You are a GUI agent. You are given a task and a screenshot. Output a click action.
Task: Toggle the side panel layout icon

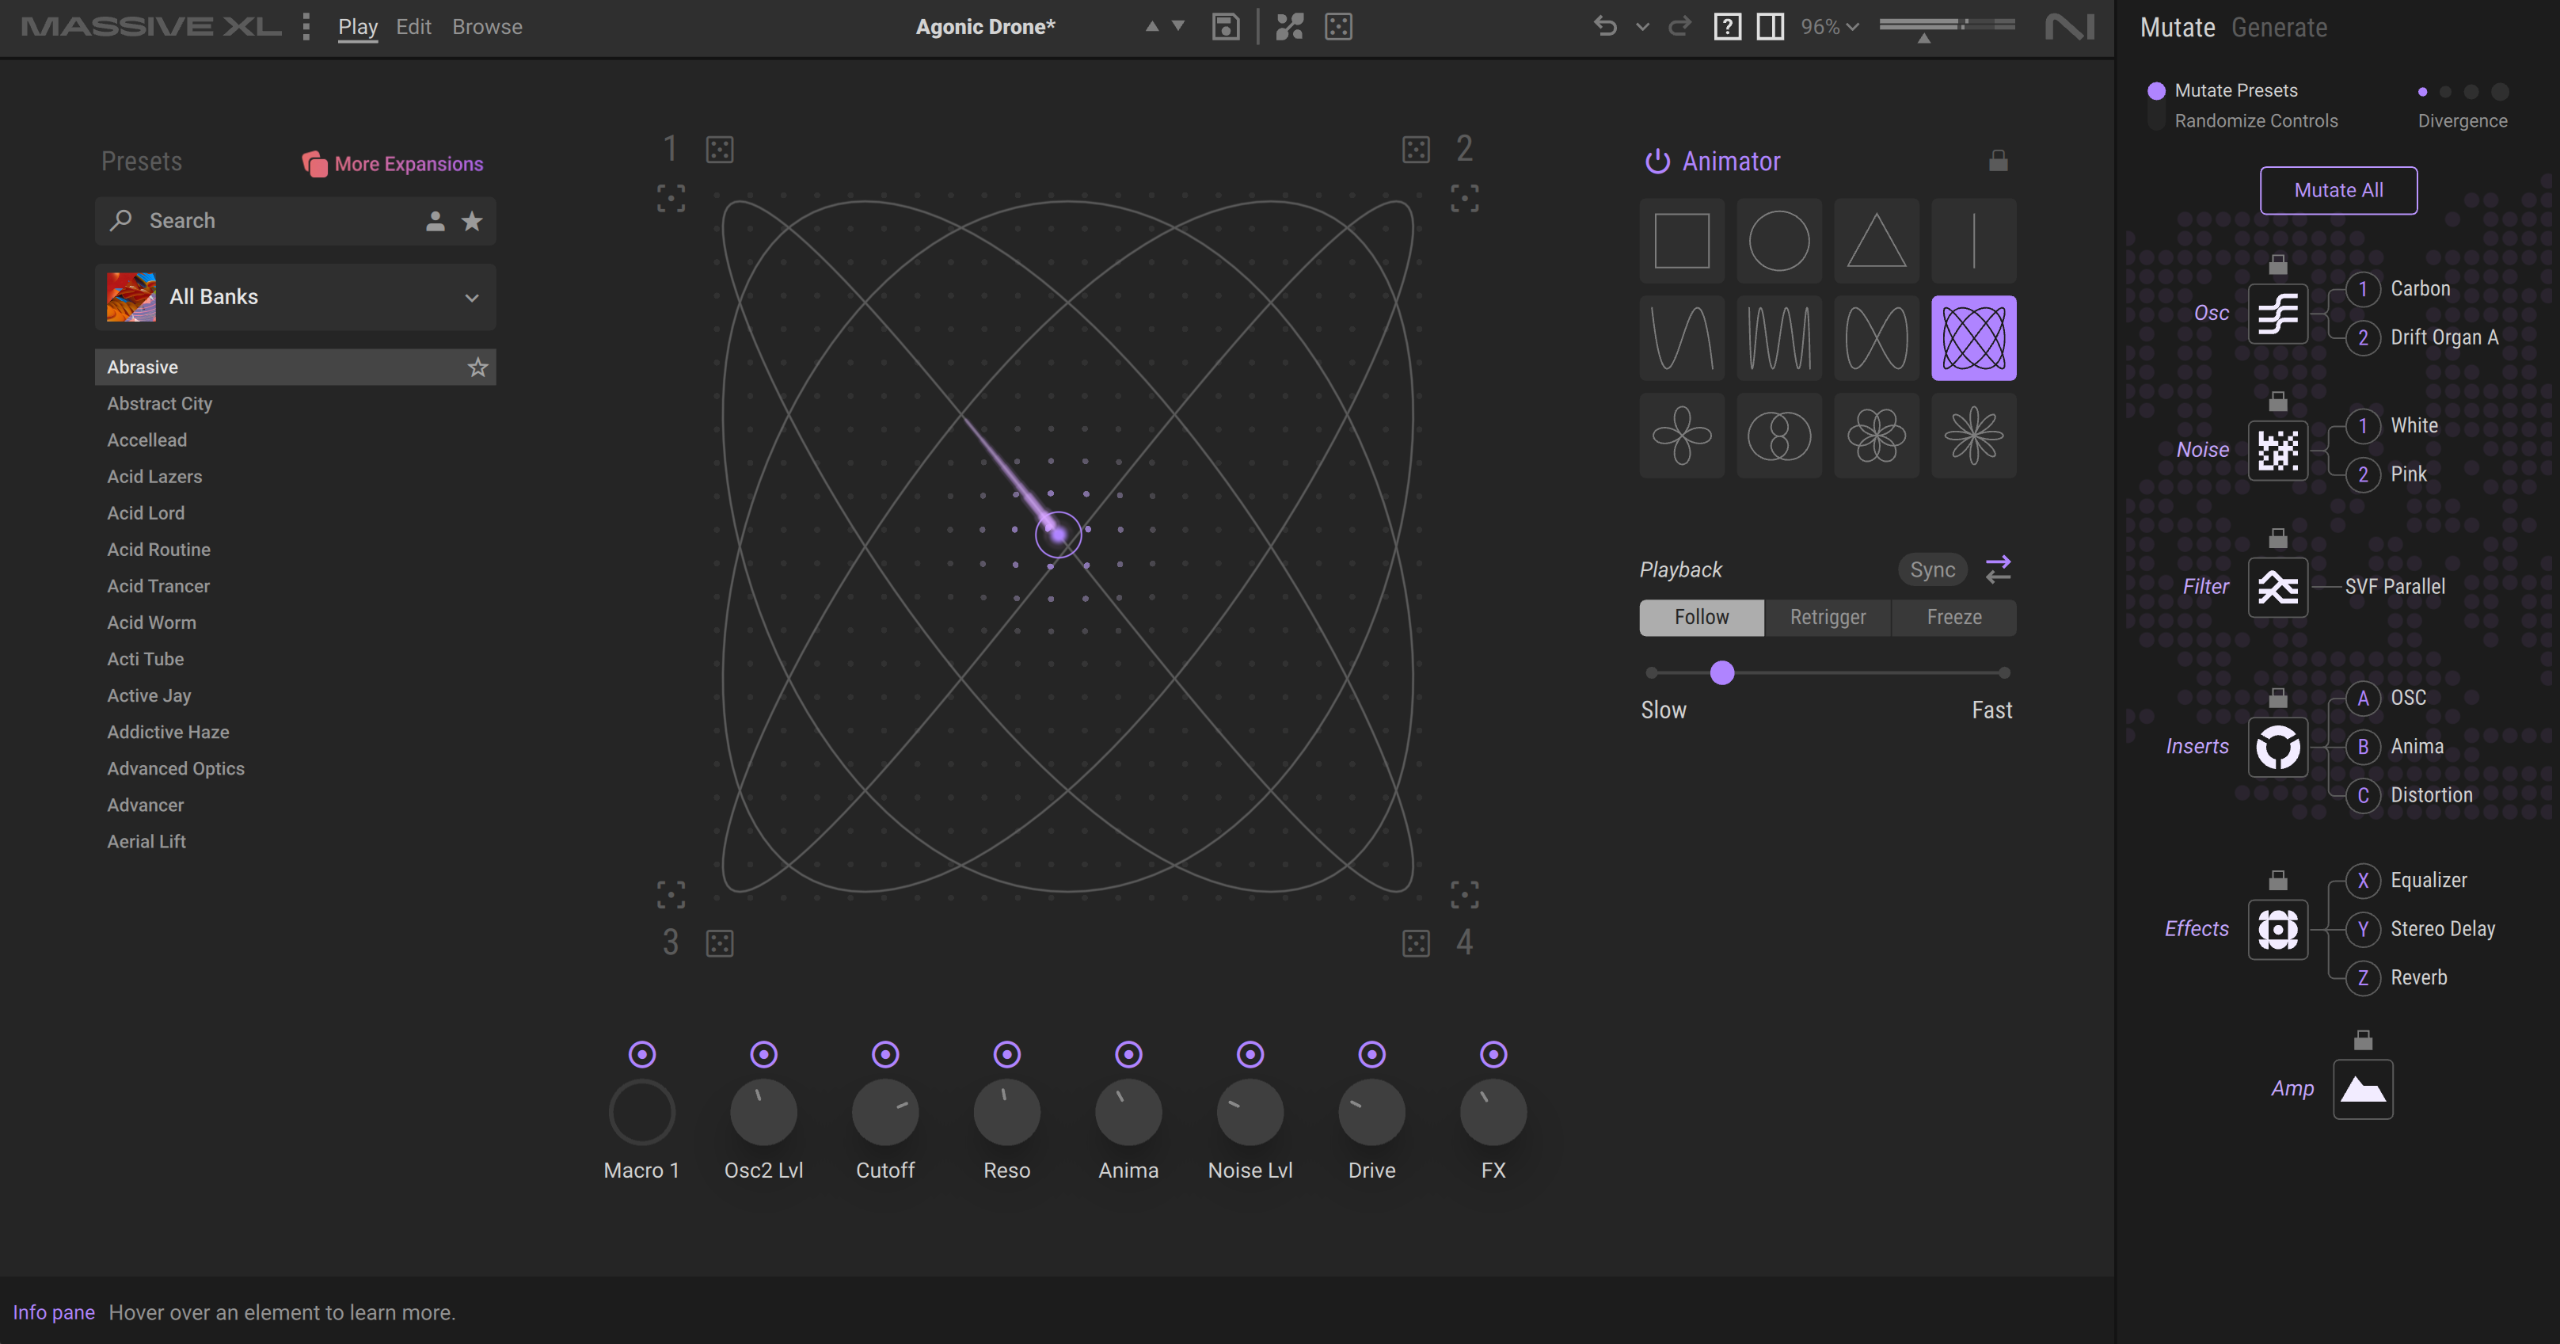[x=1770, y=27]
